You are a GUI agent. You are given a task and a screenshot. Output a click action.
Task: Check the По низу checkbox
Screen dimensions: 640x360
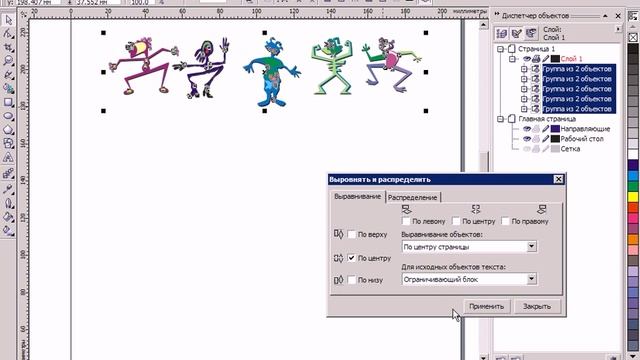351,280
